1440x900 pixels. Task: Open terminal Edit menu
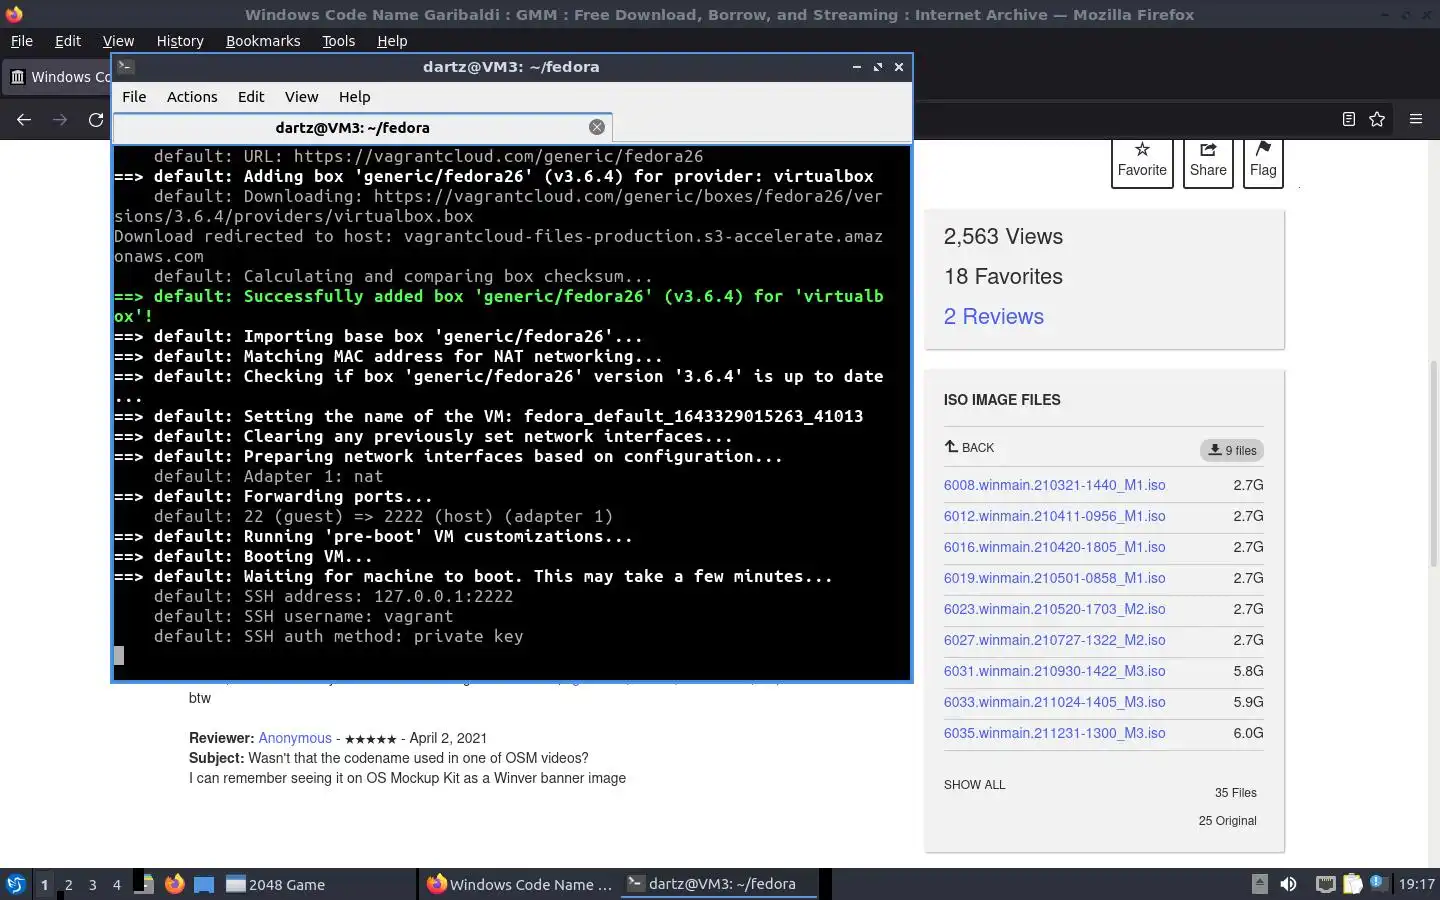(251, 97)
